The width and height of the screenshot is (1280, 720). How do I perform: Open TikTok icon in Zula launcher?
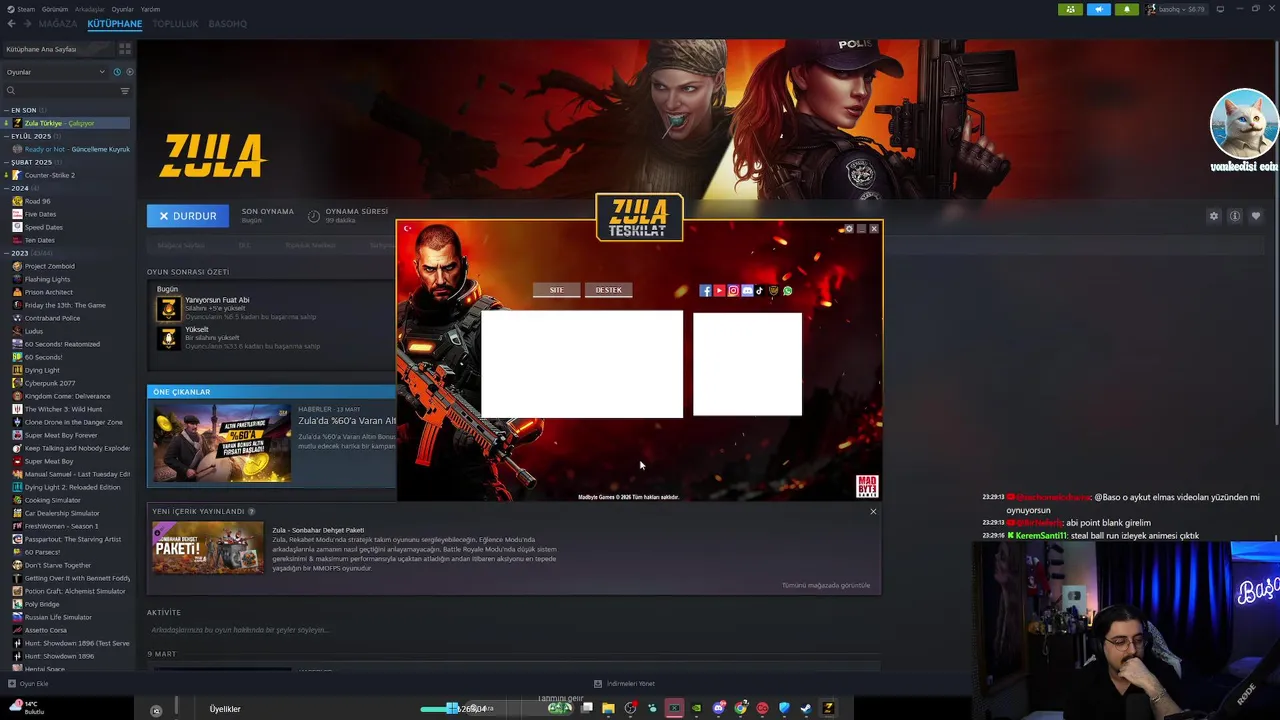point(760,291)
